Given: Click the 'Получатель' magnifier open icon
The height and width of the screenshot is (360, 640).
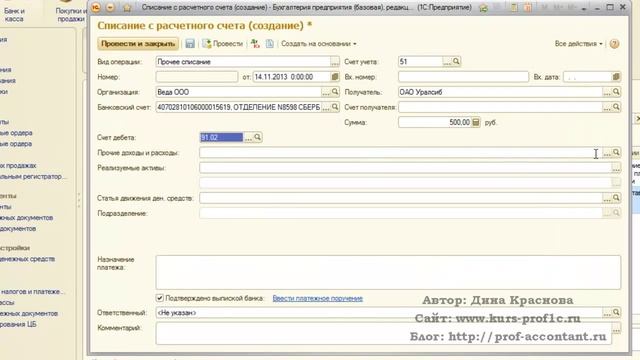Looking at the screenshot, I should pos(616,92).
